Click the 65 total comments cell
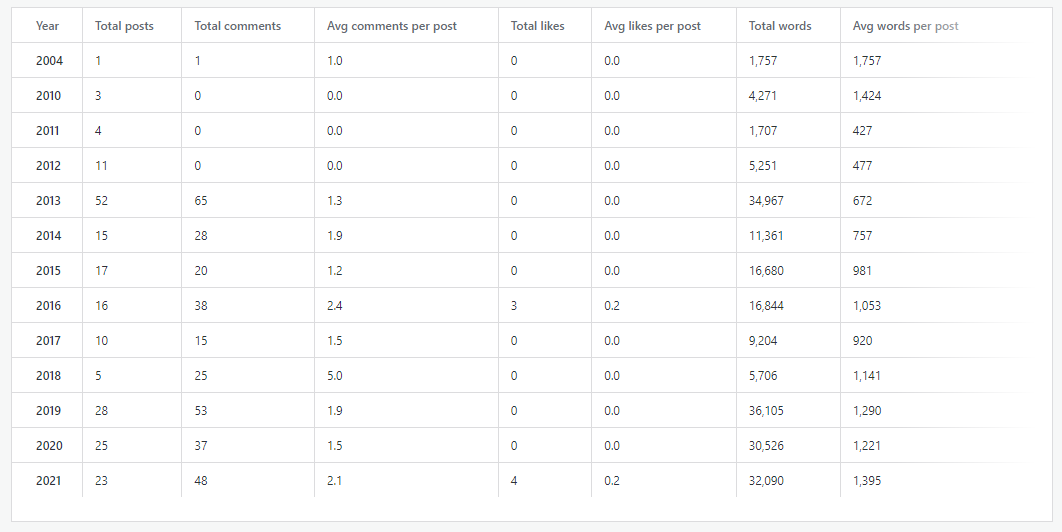Image resolution: width=1062 pixels, height=532 pixels. [201, 201]
